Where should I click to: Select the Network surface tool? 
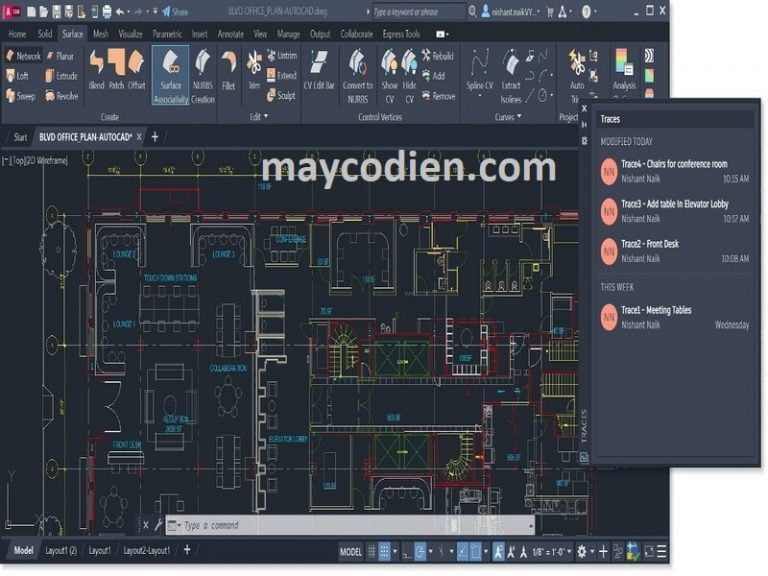[x=23, y=56]
